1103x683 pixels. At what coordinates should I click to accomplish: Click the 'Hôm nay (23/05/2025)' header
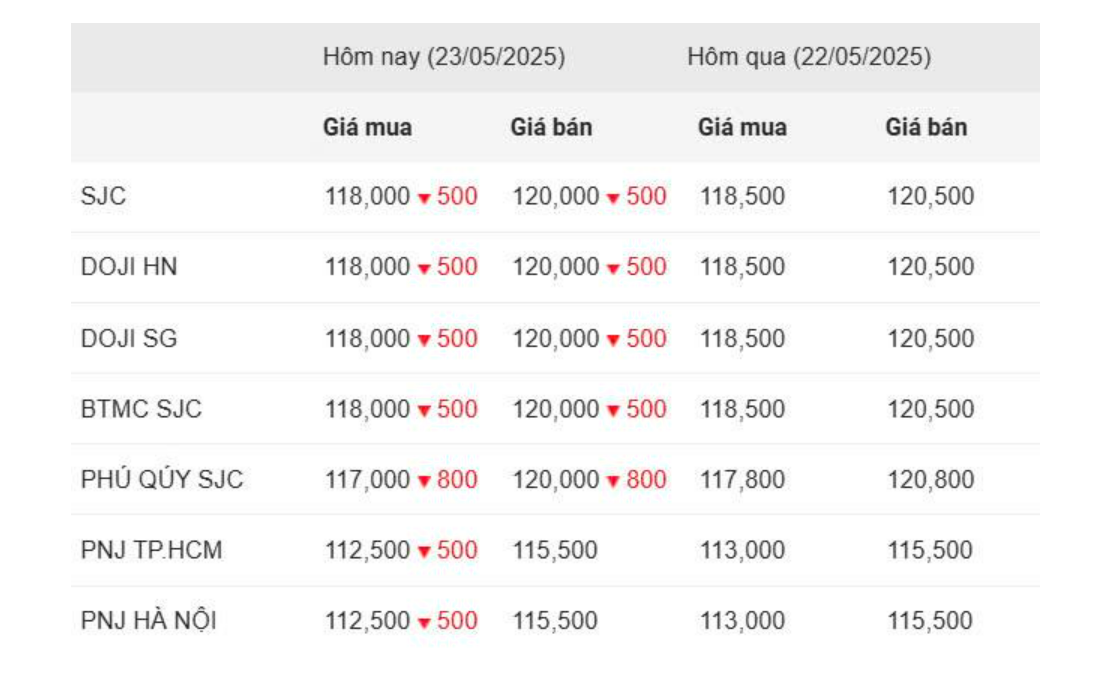[444, 57]
